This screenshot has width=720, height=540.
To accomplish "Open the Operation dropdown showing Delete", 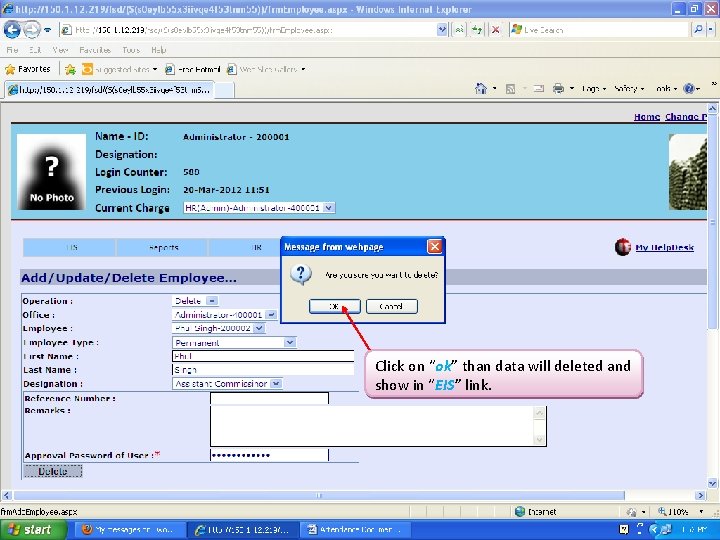I will point(195,301).
